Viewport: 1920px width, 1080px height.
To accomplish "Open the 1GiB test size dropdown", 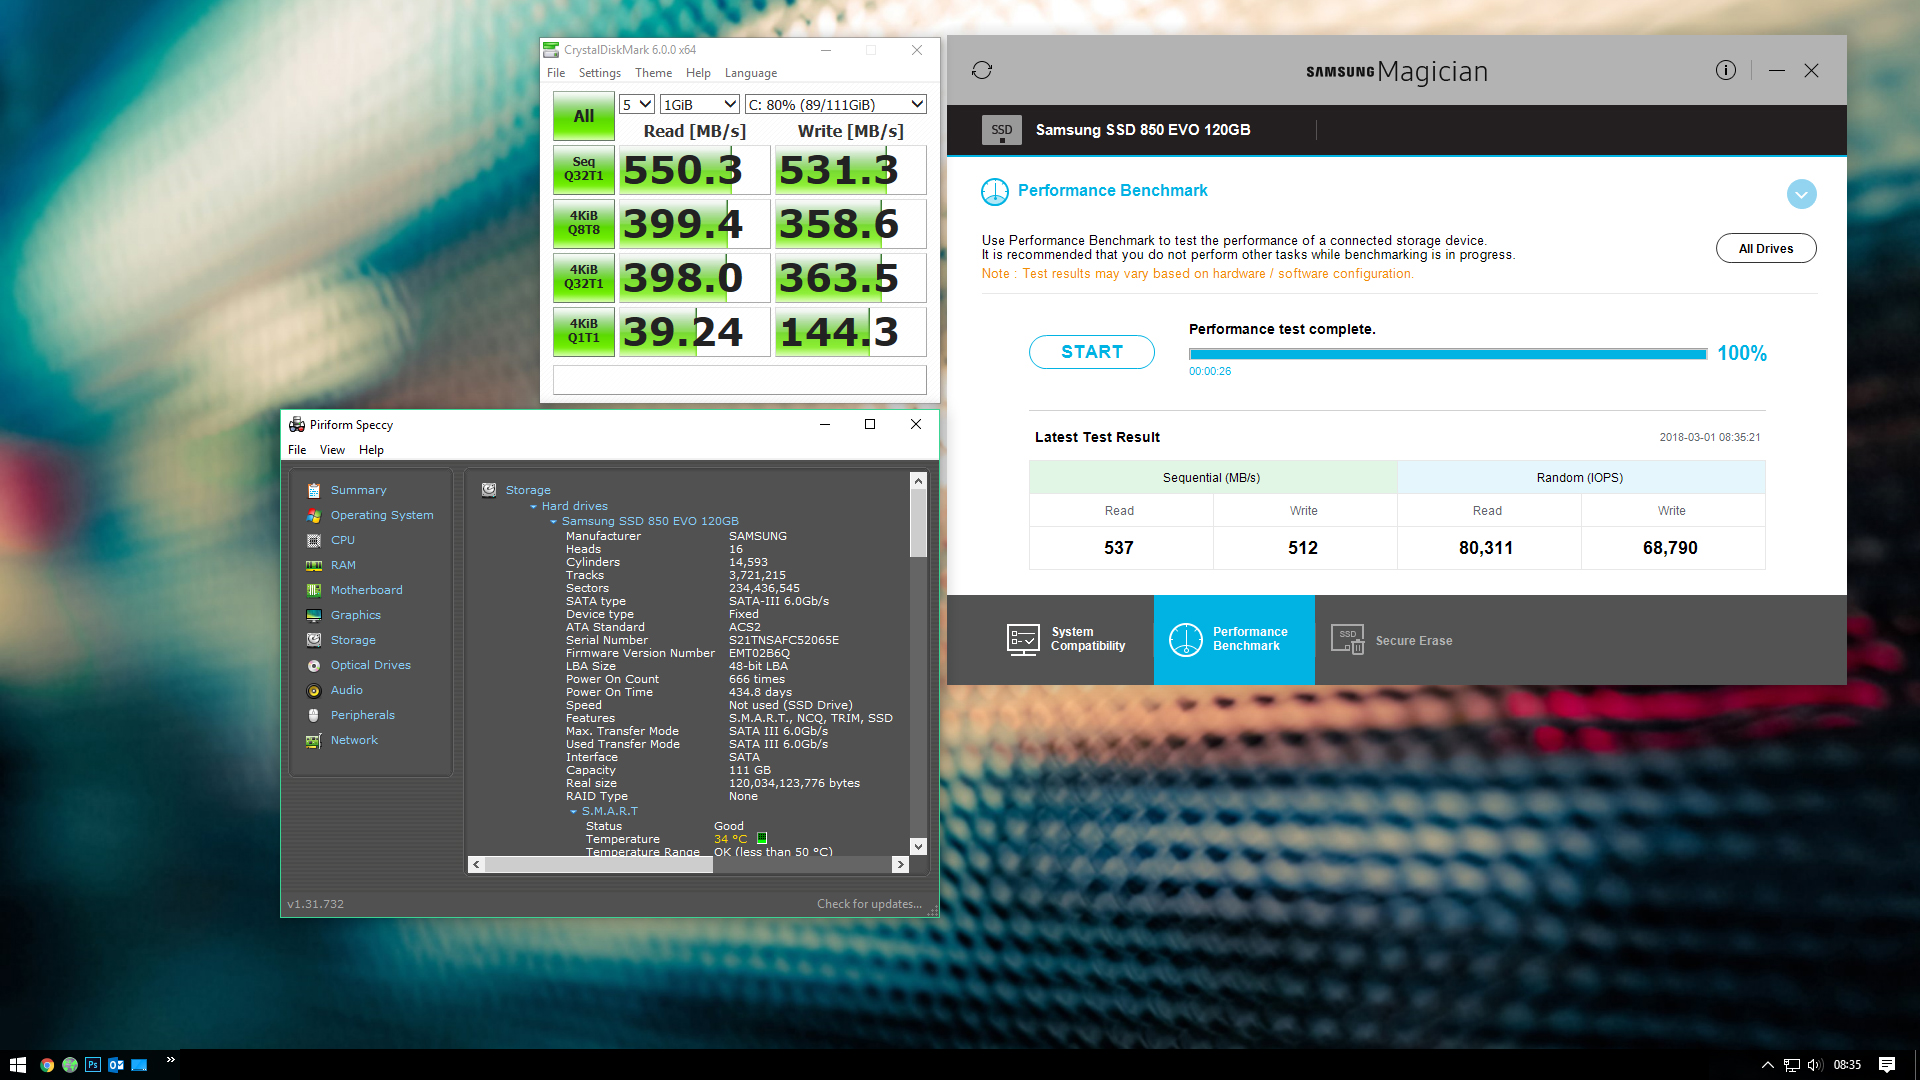I will [x=700, y=104].
